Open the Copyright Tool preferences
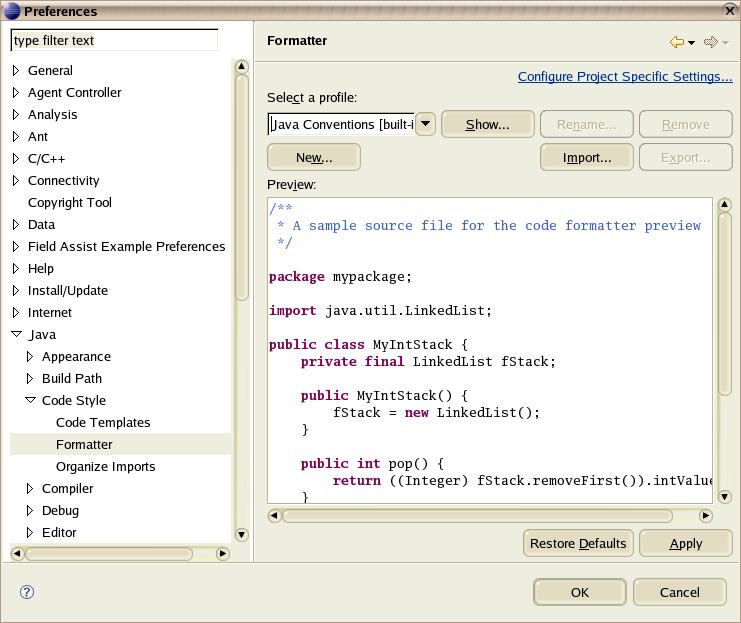 pyautogui.click(x=70, y=203)
